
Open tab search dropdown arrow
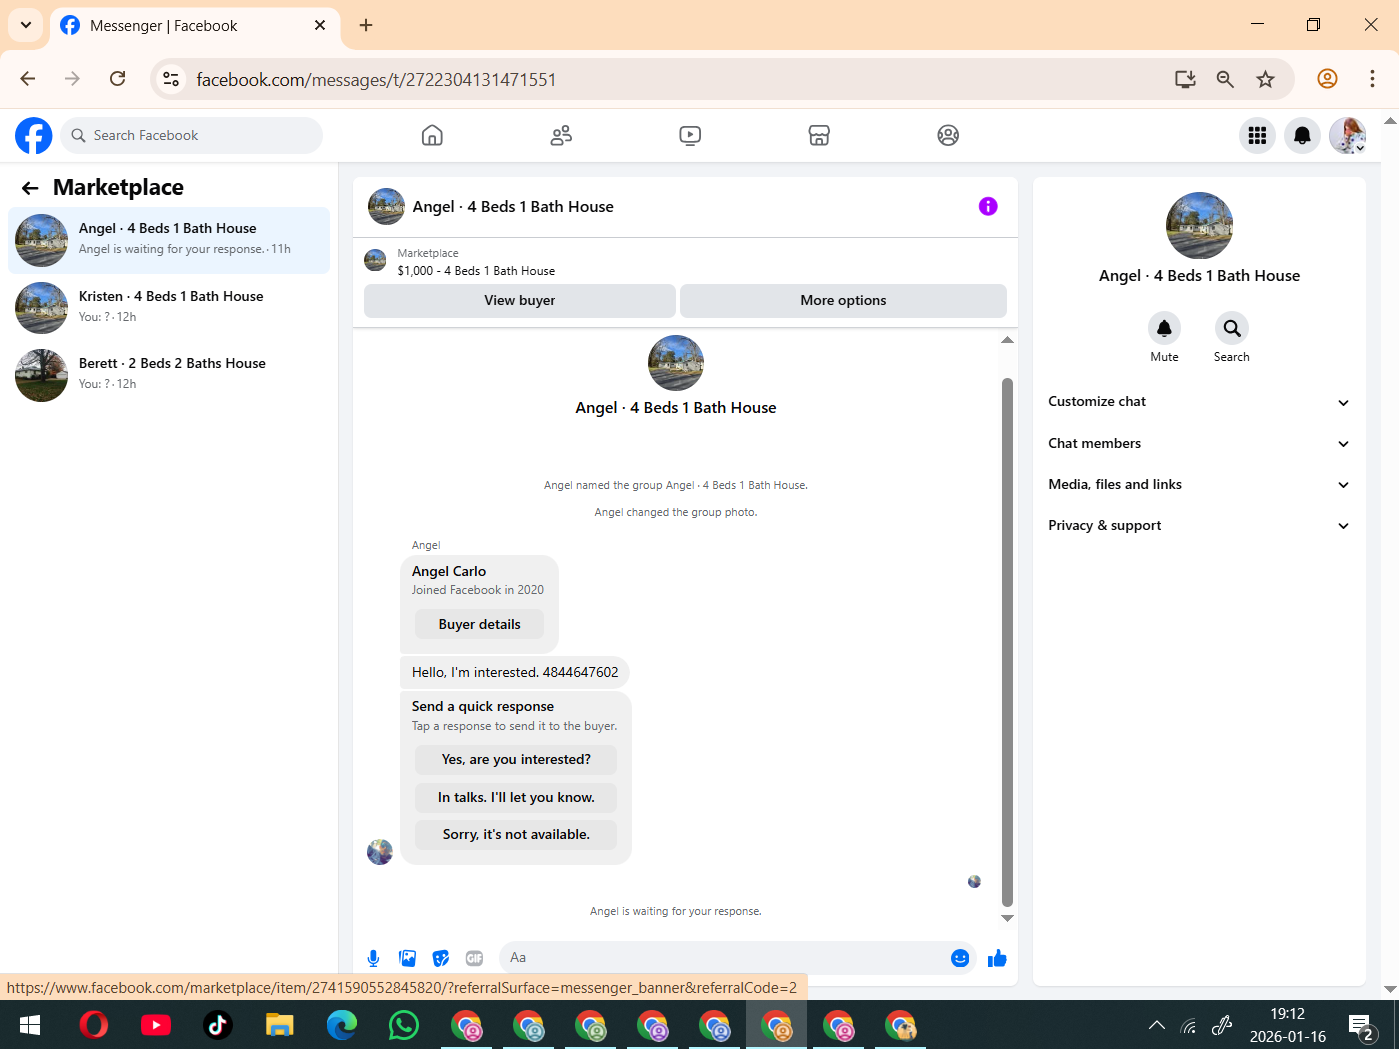click(26, 25)
